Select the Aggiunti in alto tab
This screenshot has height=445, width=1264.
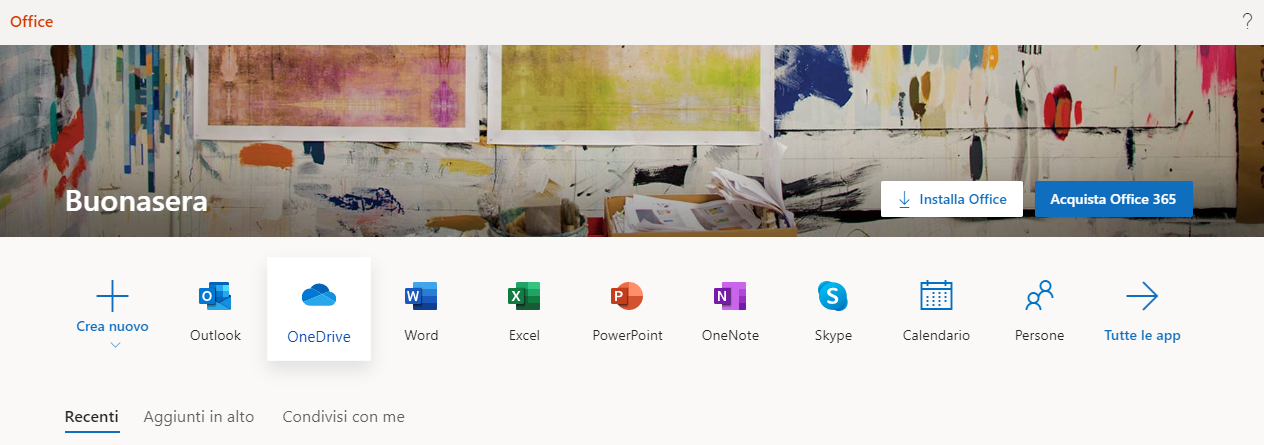pyautogui.click(x=199, y=417)
